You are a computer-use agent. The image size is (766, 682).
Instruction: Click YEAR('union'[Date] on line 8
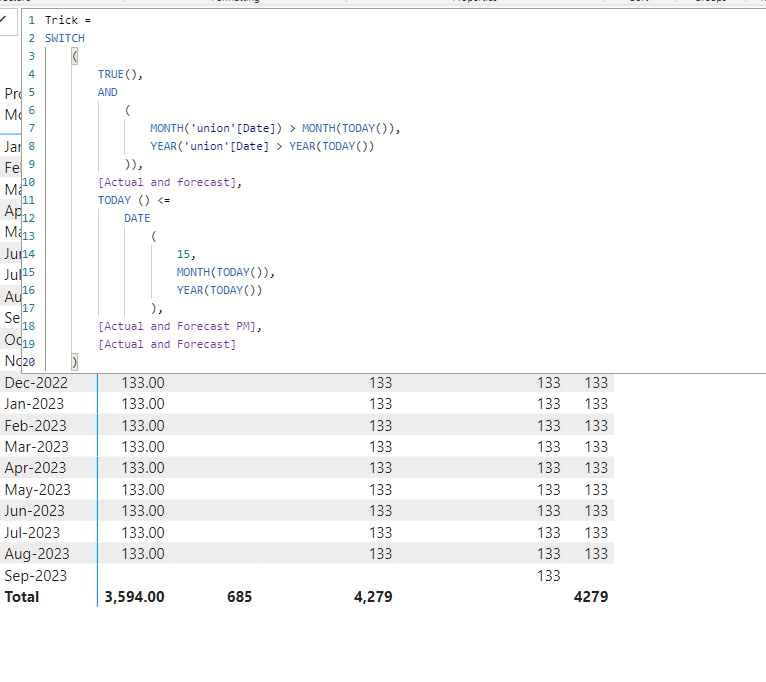click(209, 146)
